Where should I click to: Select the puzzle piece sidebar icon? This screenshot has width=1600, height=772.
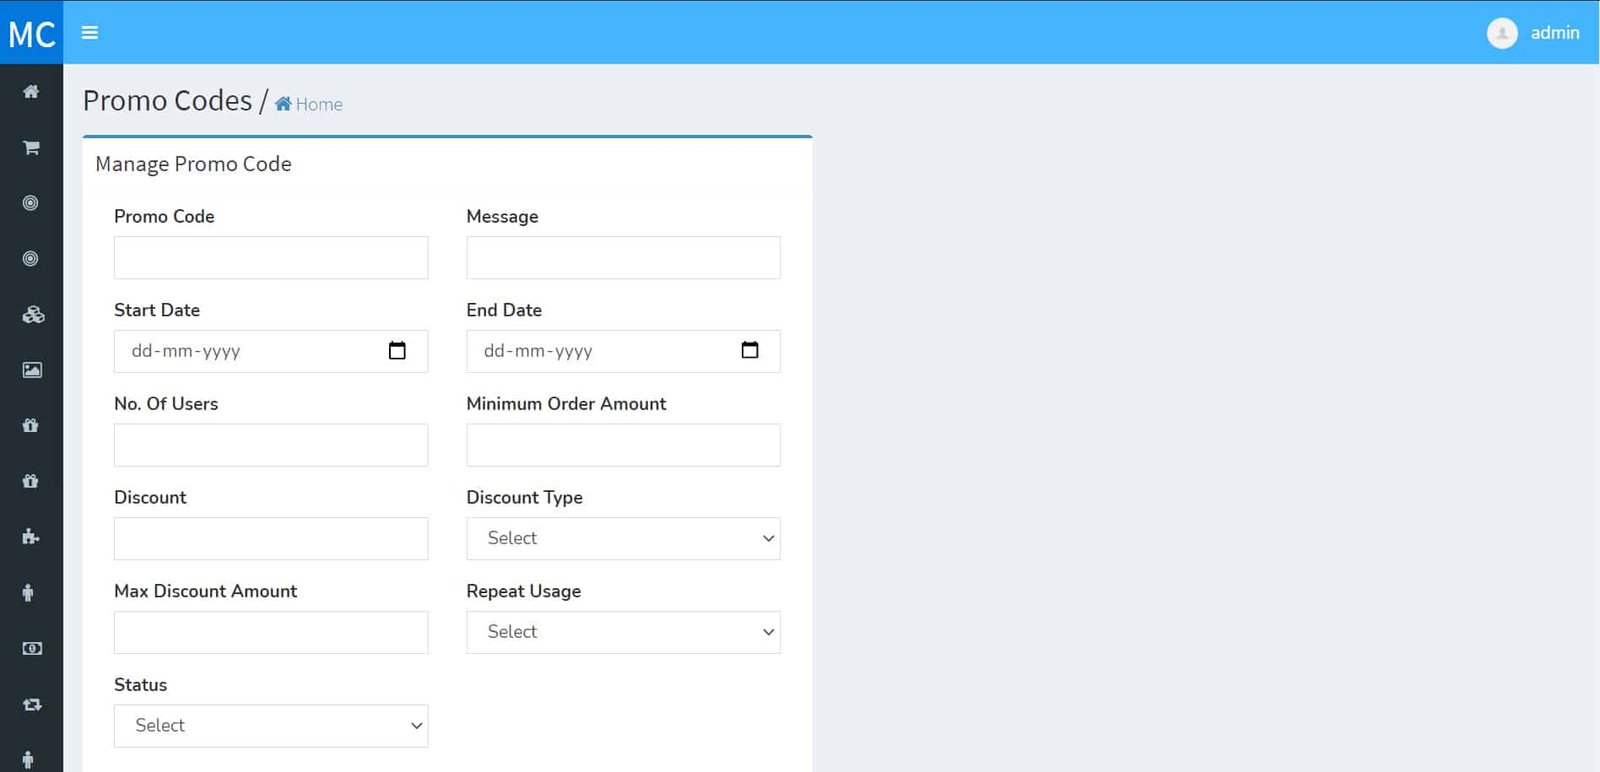point(31,537)
